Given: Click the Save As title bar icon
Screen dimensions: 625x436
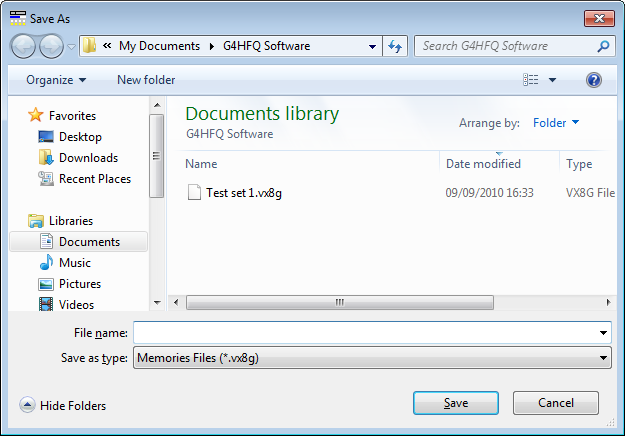Looking at the screenshot, I should [x=18, y=18].
